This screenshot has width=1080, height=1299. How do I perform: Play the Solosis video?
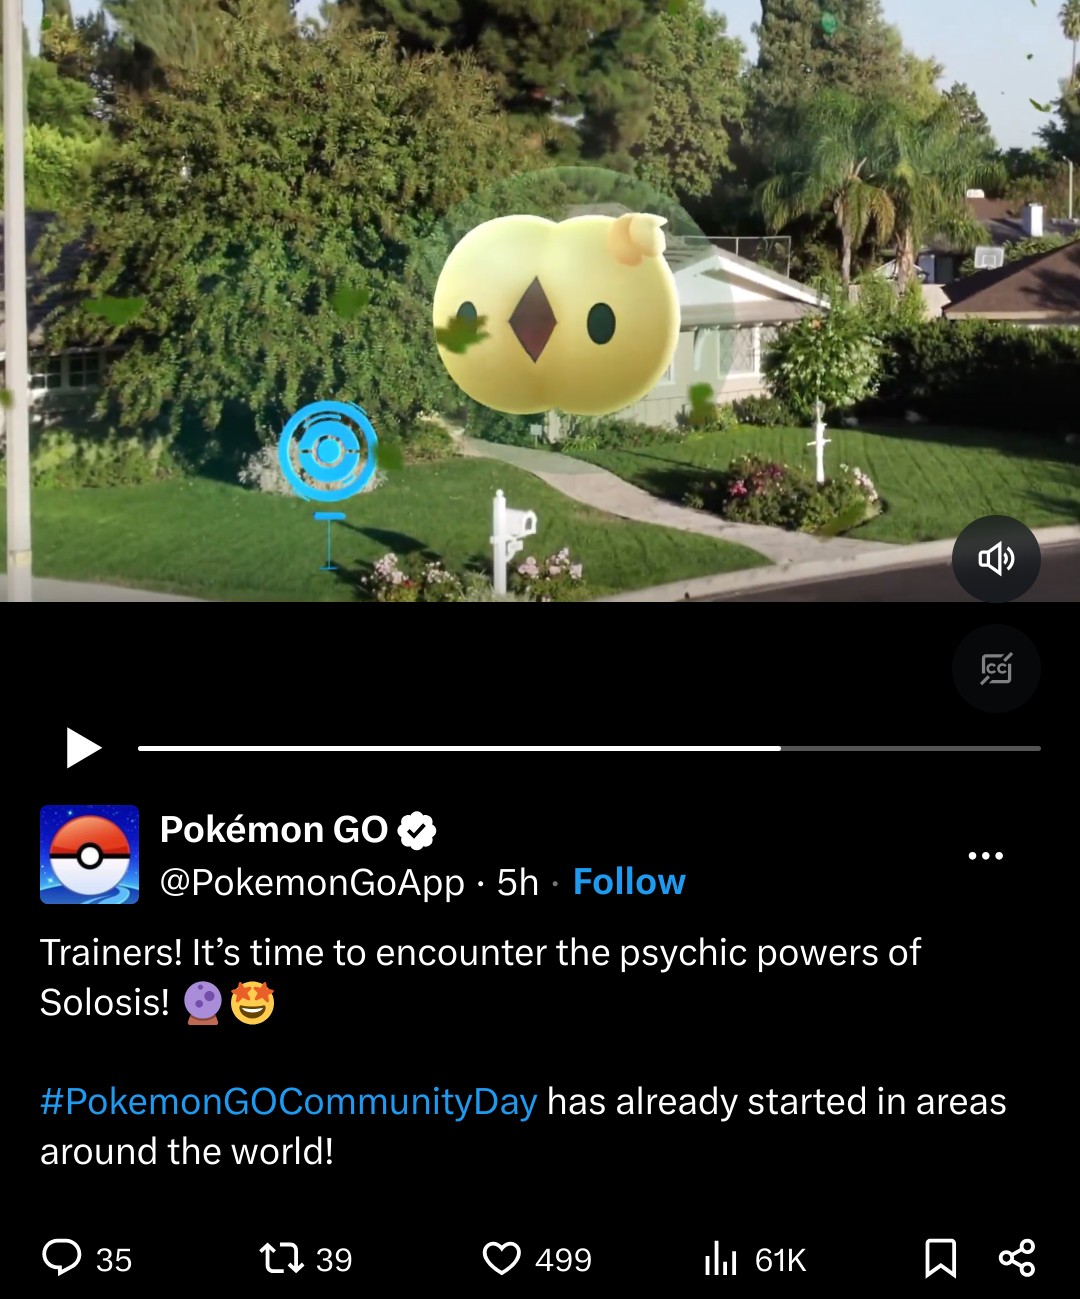(x=84, y=747)
